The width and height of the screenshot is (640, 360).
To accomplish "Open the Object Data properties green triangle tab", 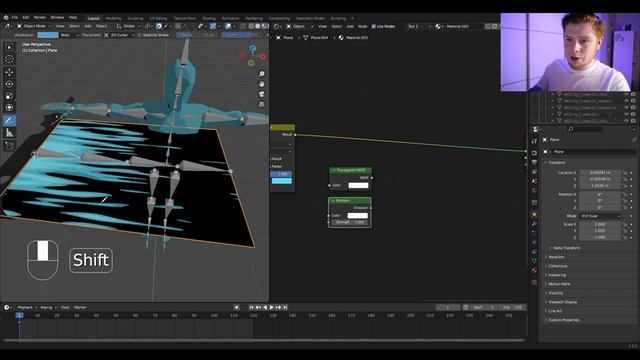I will [x=534, y=260].
